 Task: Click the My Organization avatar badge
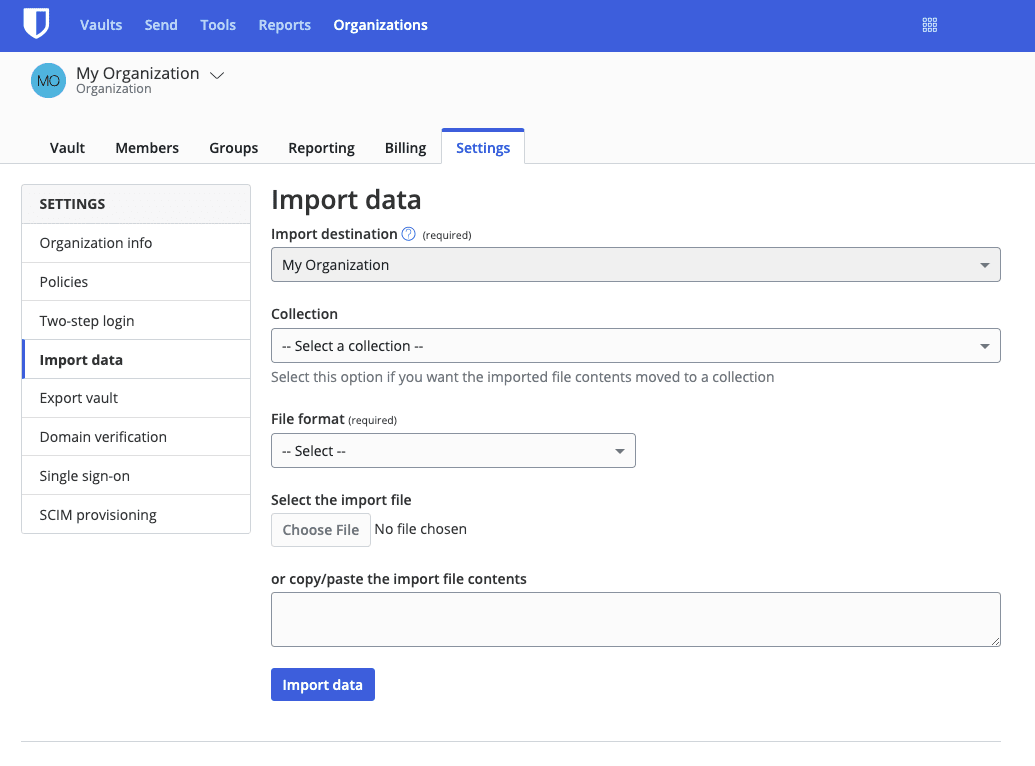pyautogui.click(x=47, y=80)
